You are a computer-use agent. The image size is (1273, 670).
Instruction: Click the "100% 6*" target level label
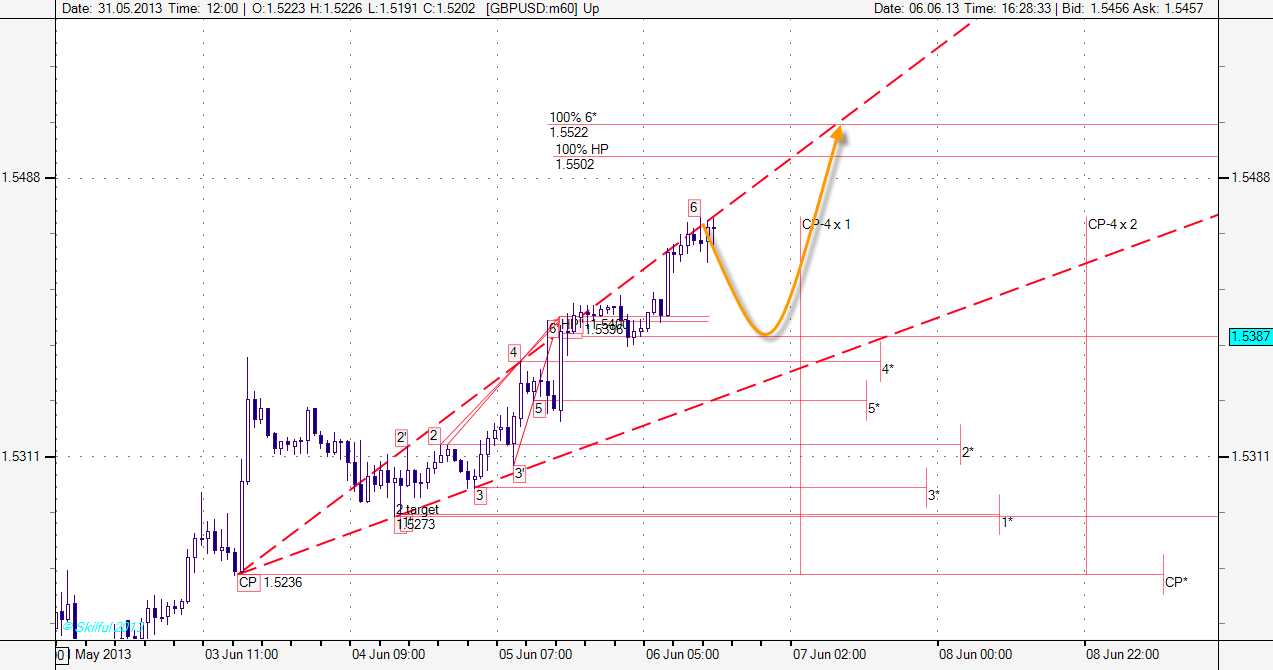pyautogui.click(x=573, y=118)
